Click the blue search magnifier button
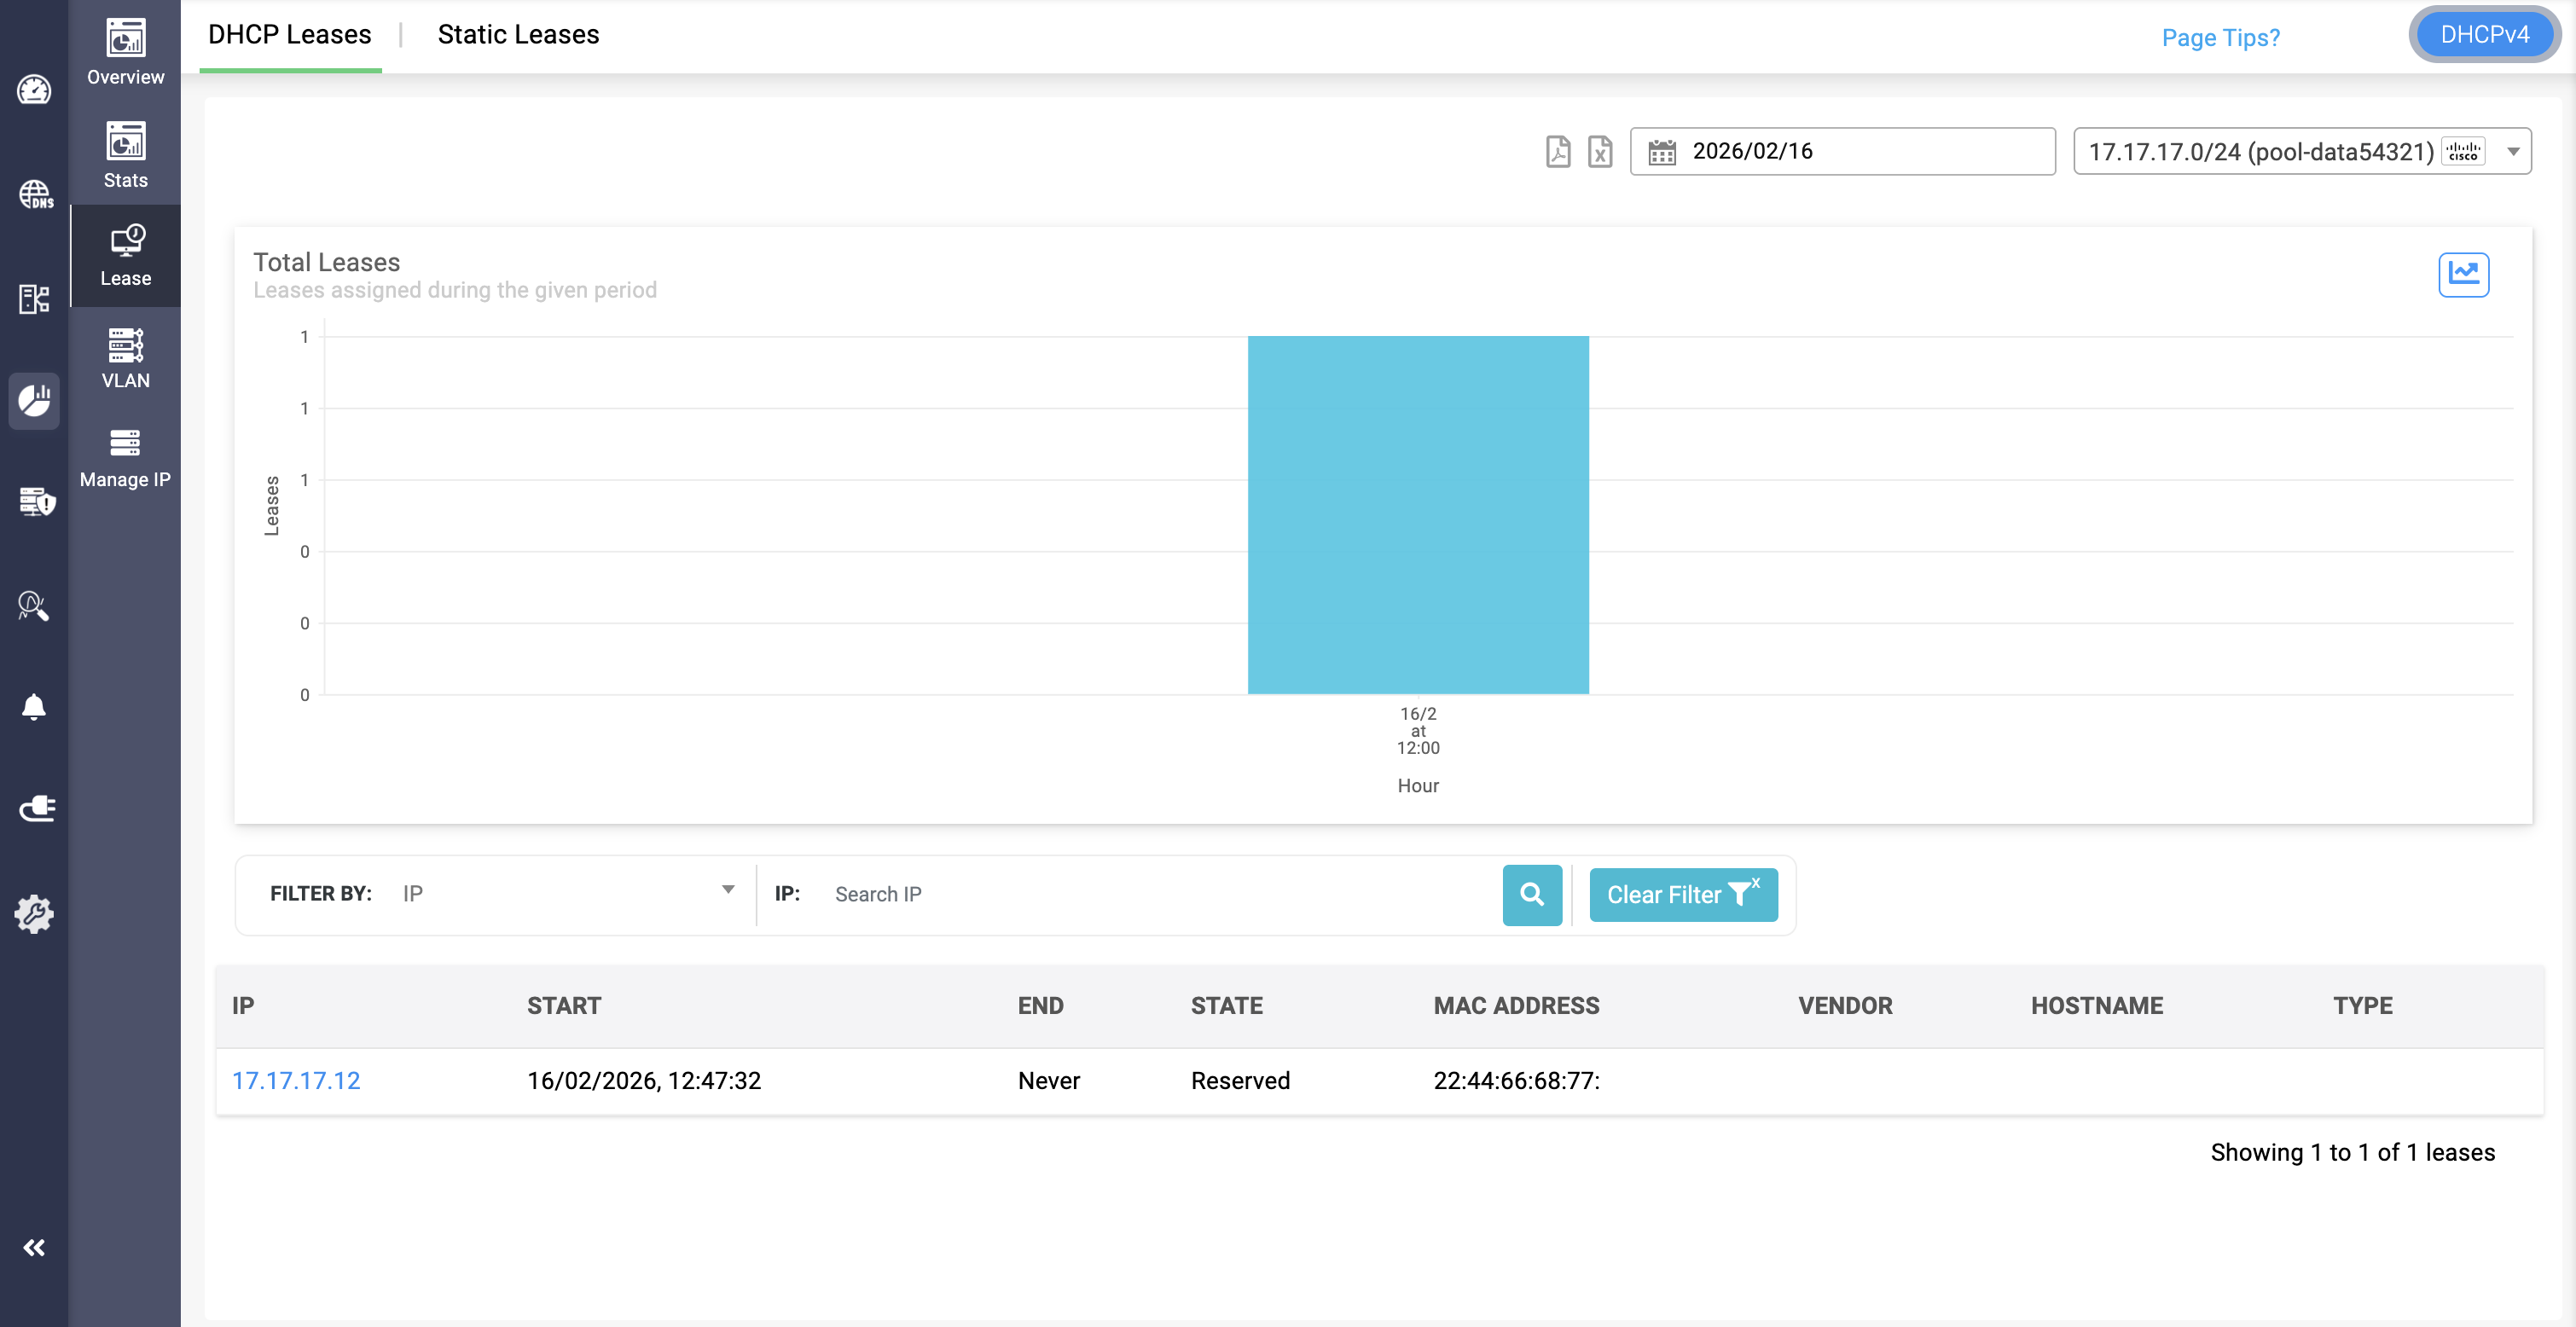This screenshot has width=2576, height=1327. click(x=1531, y=894)
